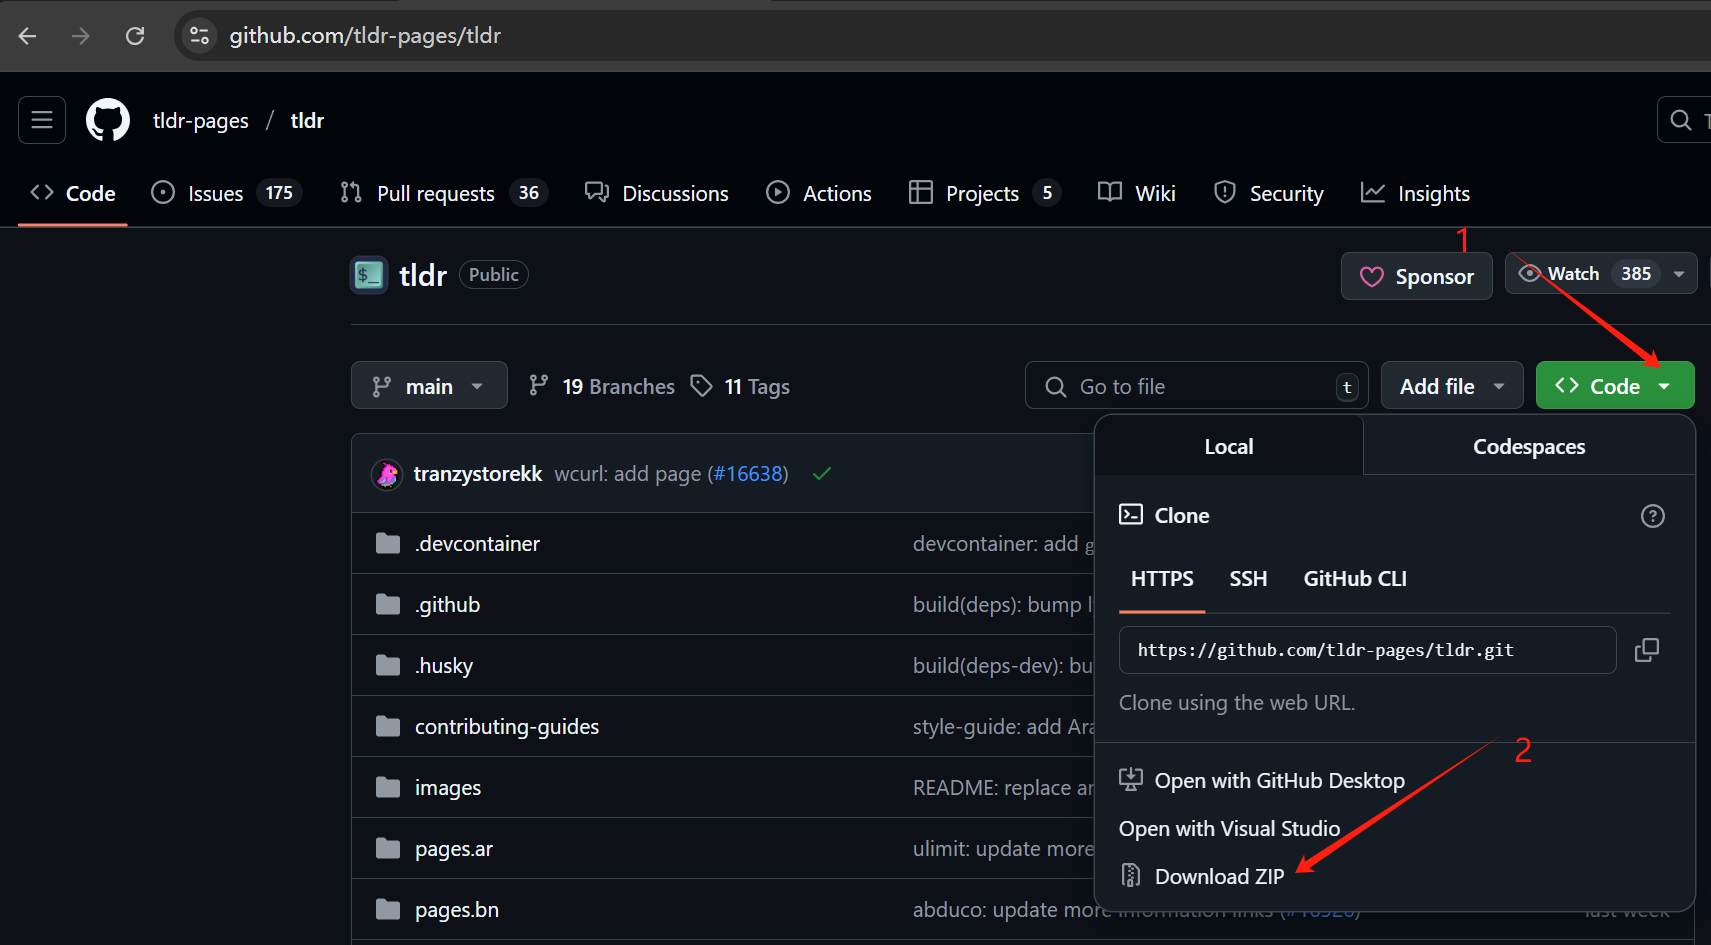This screenshot has height=945, width=1711.
Task: Open the .devcontainer folder
Action: (478, 543)
